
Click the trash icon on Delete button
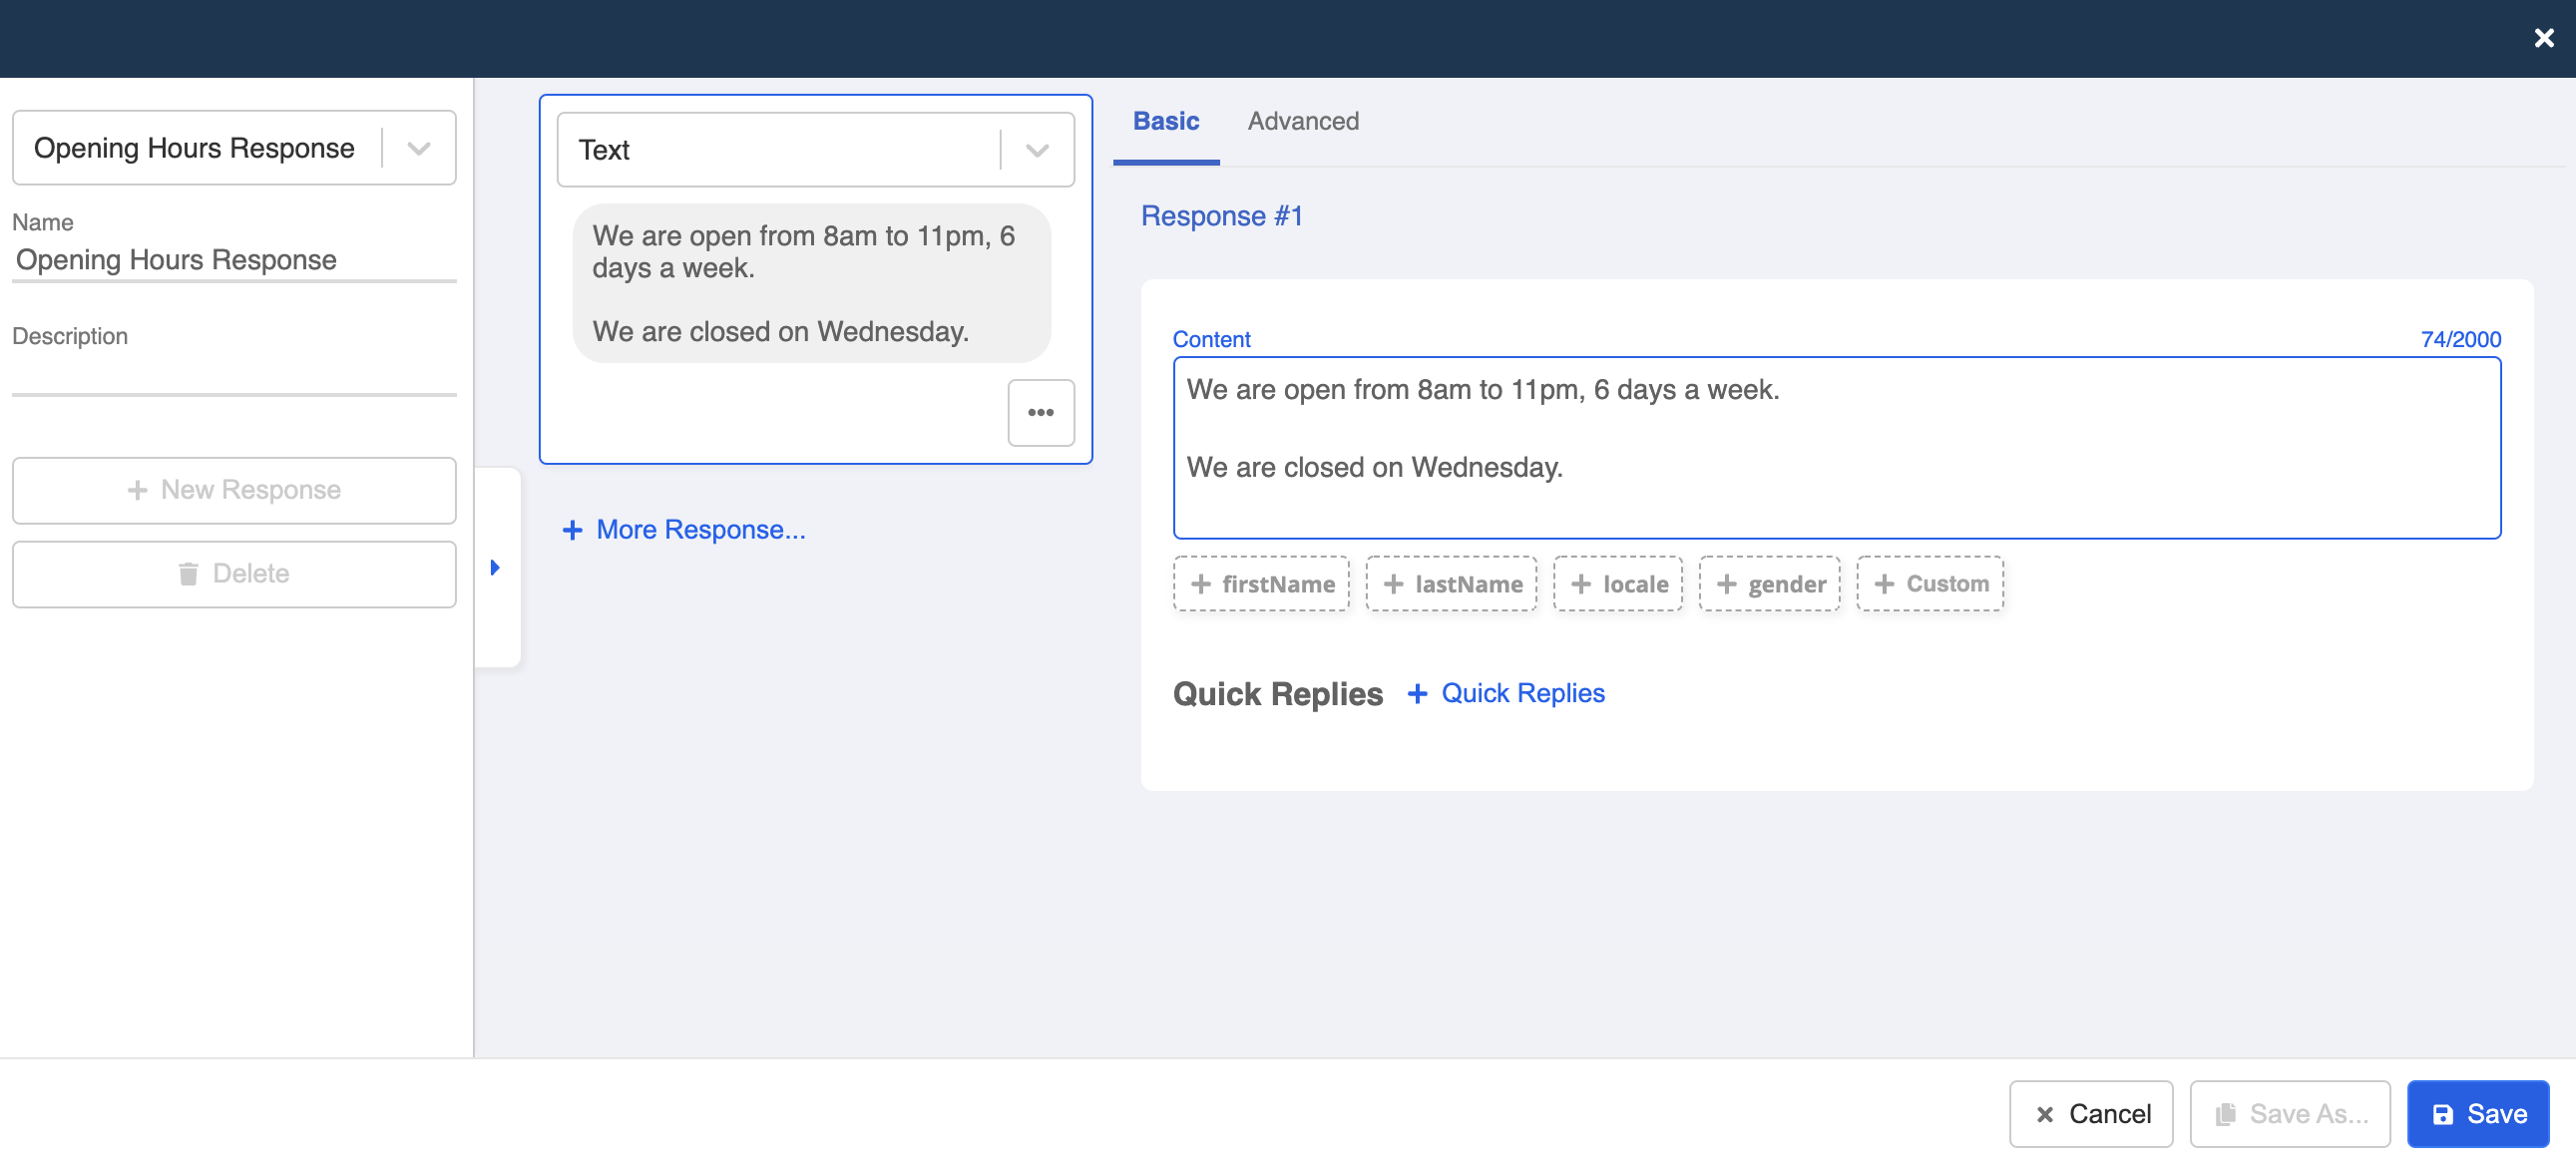pyautogui.click(x=190, y=573)
